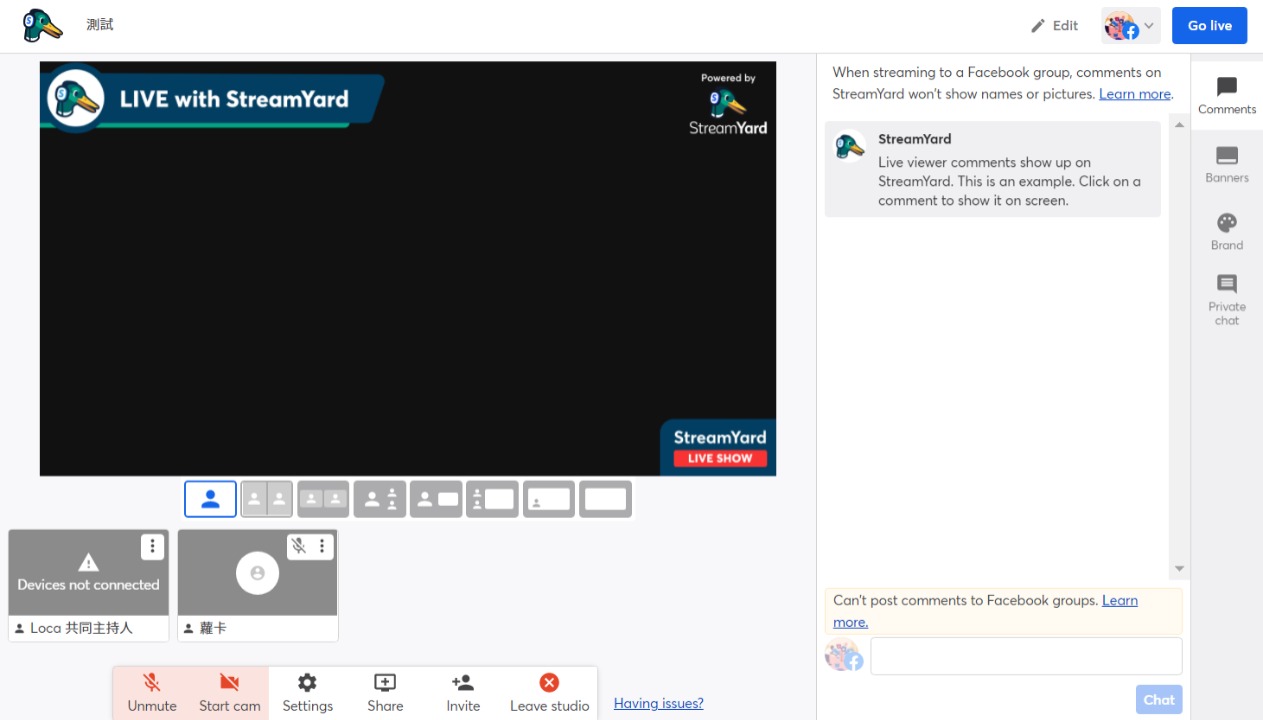Select the spotlight layout with small side guests
Viewport: 1263px width, 720px height.
[380, 499]
